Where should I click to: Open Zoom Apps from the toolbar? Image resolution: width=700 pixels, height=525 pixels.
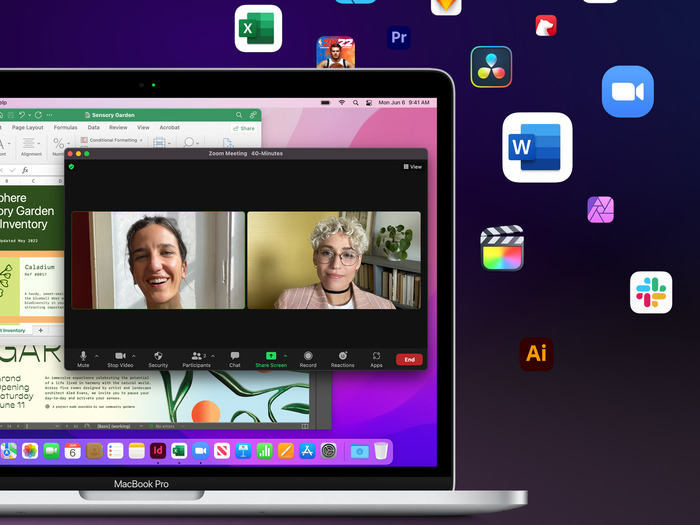point(376,359)
